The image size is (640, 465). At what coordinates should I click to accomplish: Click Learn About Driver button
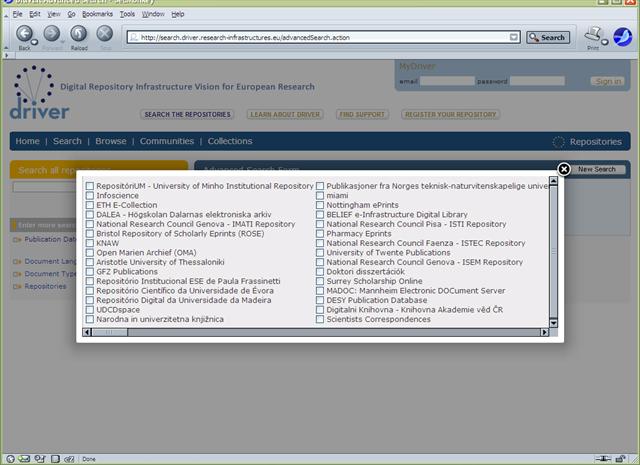[x=285, y=114]
